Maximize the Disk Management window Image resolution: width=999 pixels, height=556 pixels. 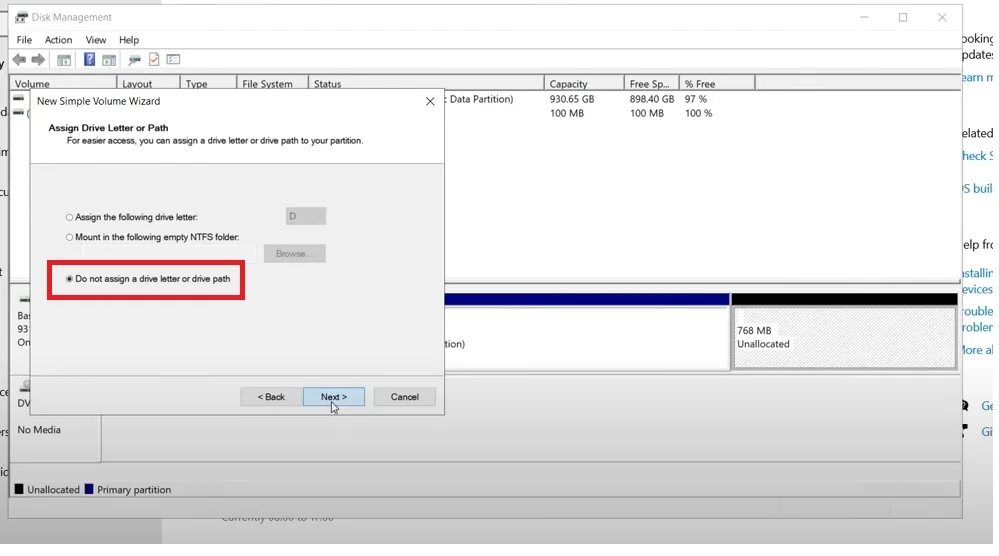tap(903, 17)
